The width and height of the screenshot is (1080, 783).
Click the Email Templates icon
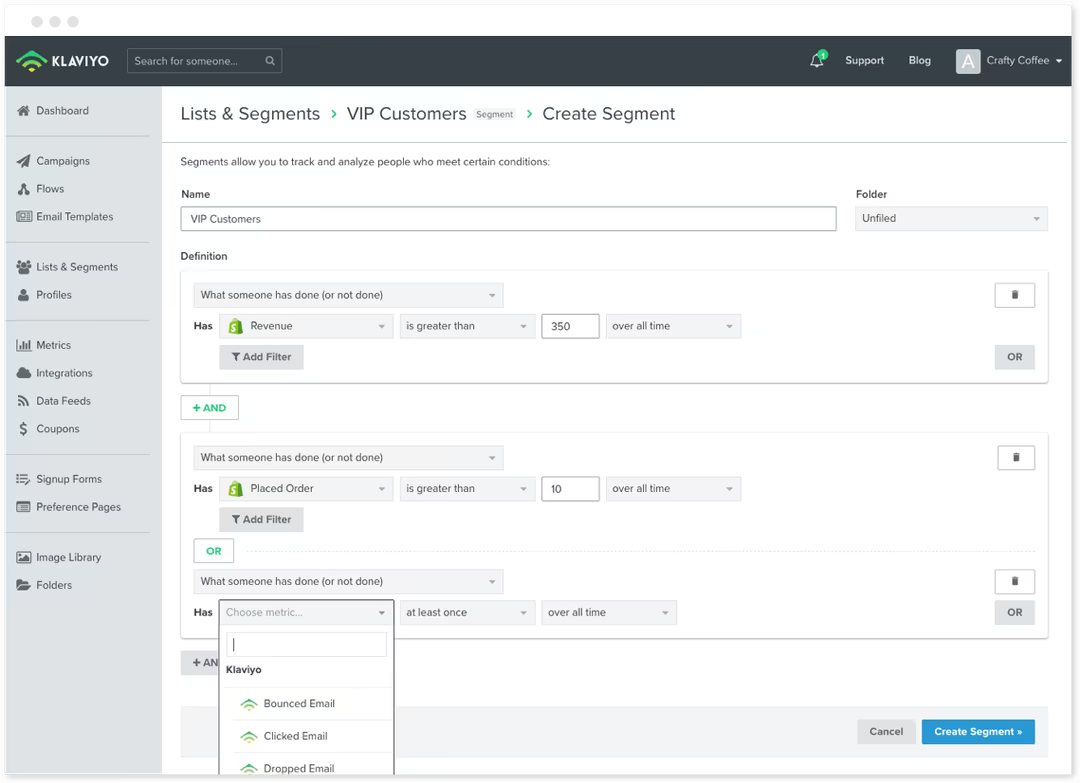[x=23, y=216]
